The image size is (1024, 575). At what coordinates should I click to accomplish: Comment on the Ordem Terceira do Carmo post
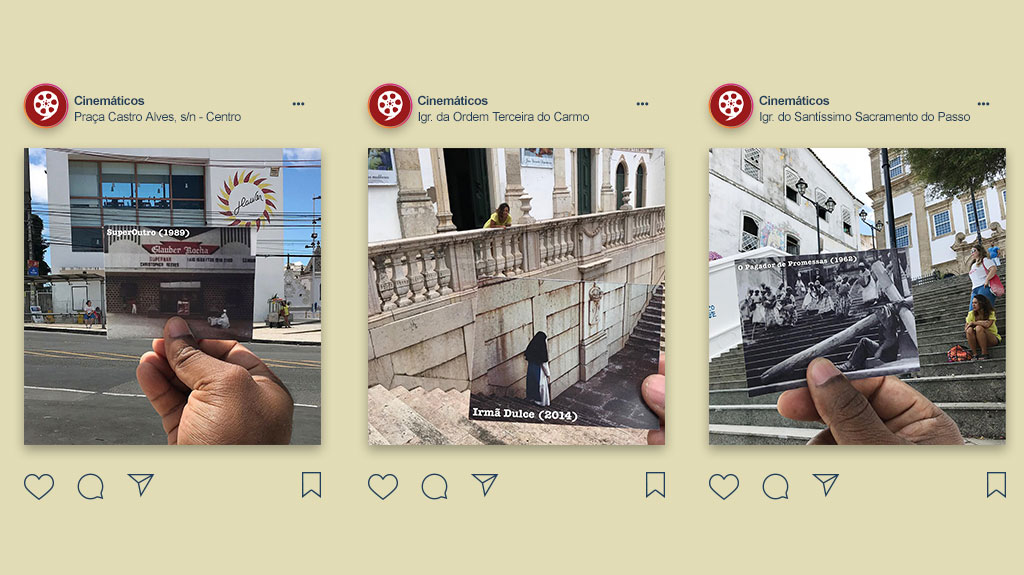(434, 487)
